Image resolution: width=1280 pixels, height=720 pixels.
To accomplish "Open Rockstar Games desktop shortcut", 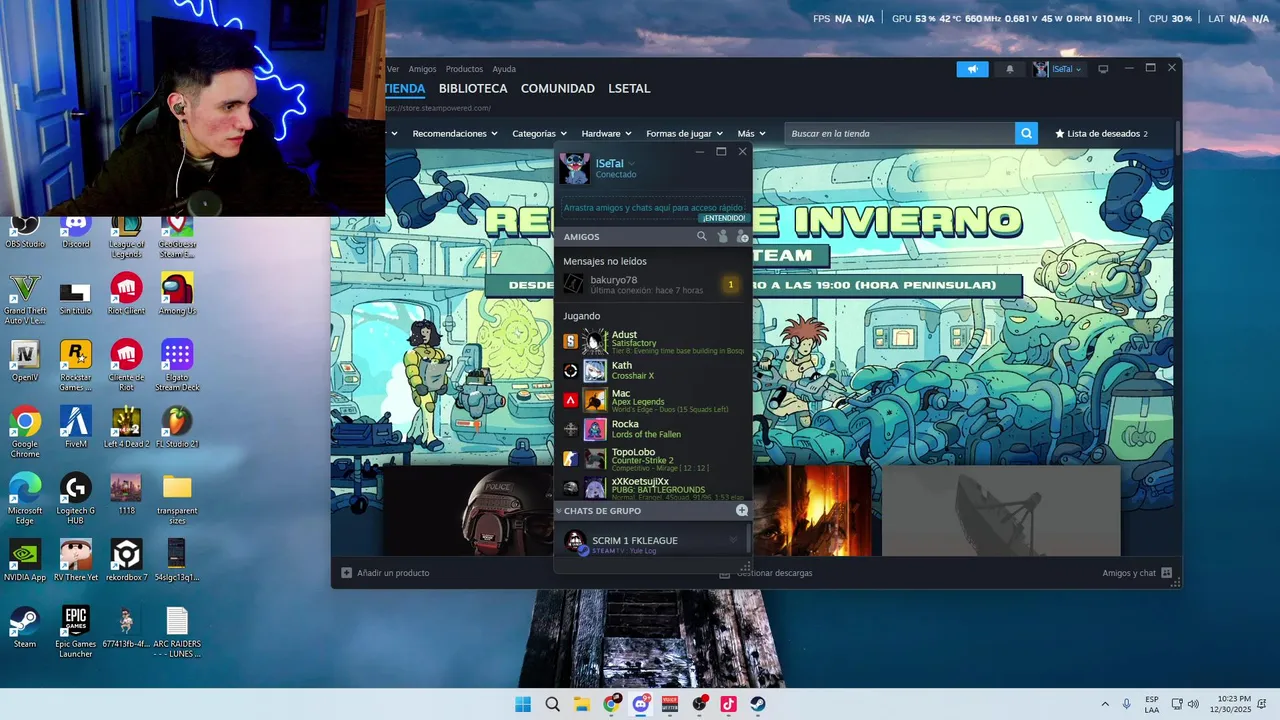I will (76, 365).
